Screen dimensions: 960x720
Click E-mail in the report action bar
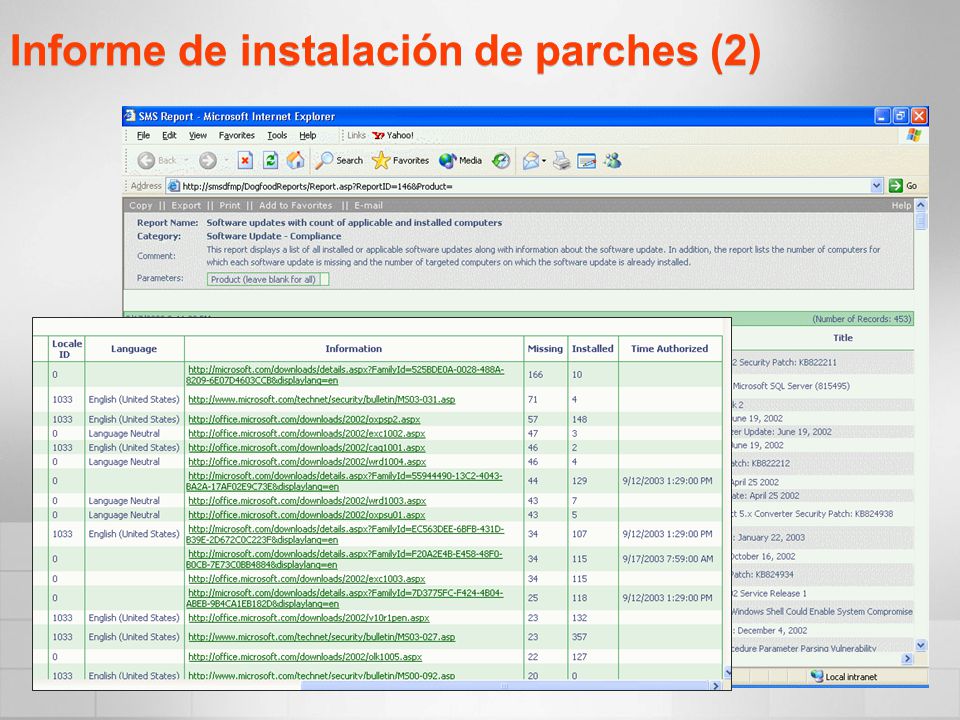point(368,206)
